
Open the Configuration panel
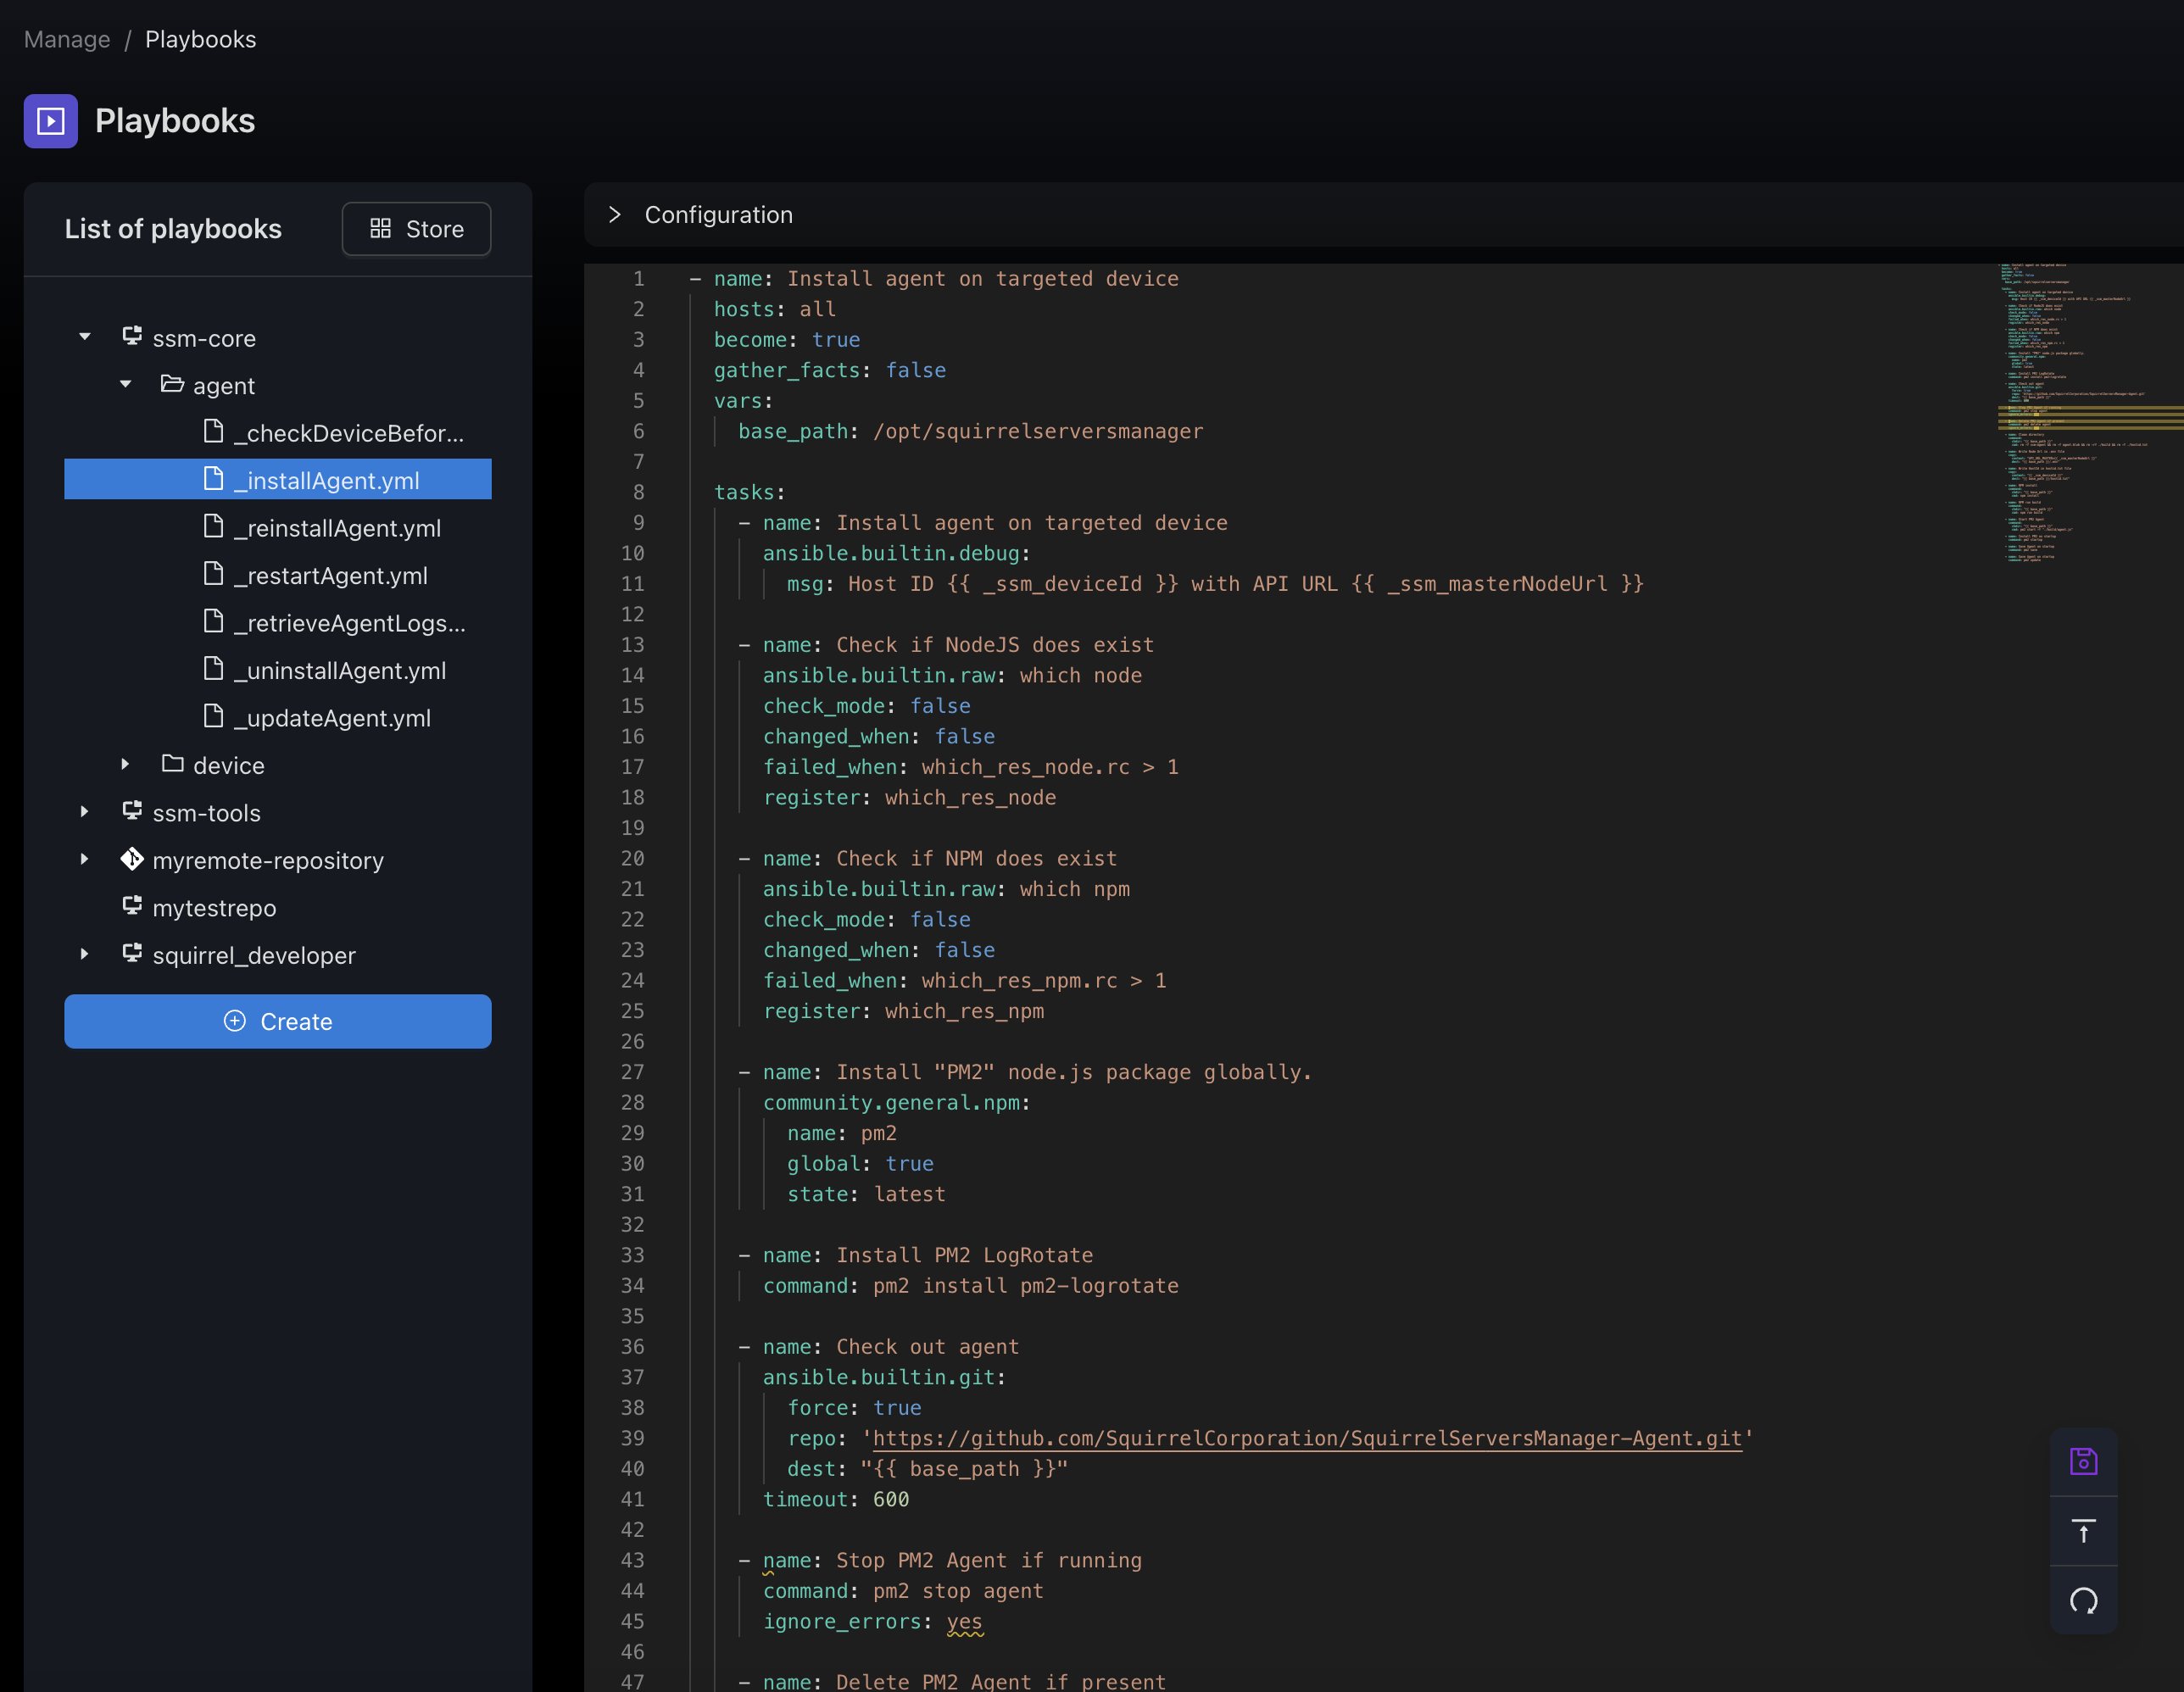617,213
